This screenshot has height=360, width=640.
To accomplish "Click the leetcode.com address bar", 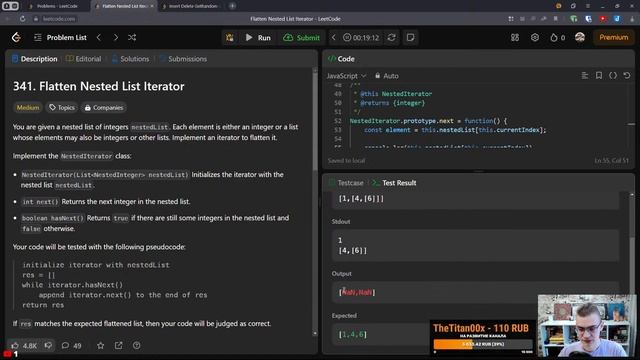I will 59,19.
